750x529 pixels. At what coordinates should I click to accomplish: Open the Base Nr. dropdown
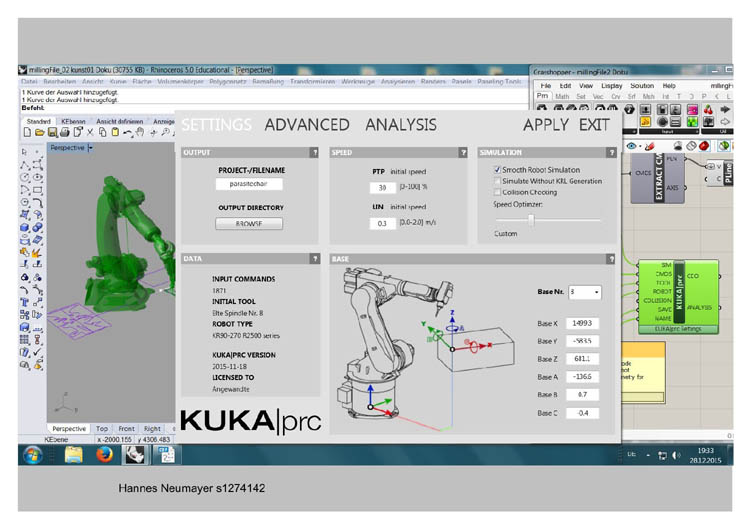click(x=585, y=292)
